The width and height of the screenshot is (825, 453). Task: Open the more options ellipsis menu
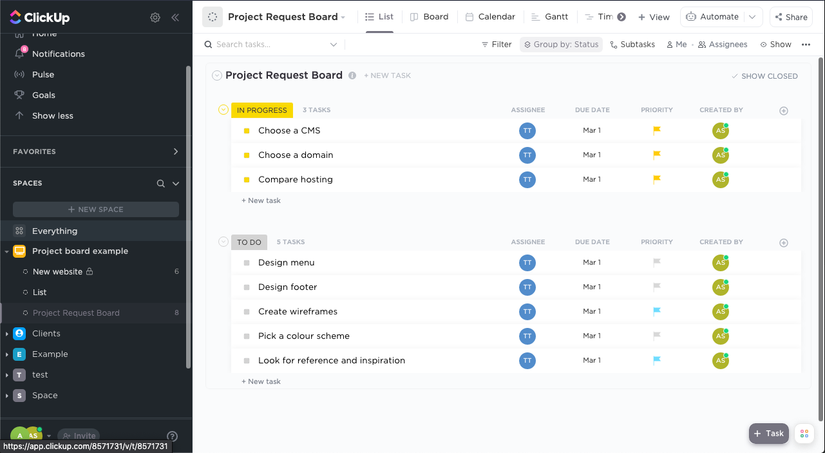[x=806, y=45]
